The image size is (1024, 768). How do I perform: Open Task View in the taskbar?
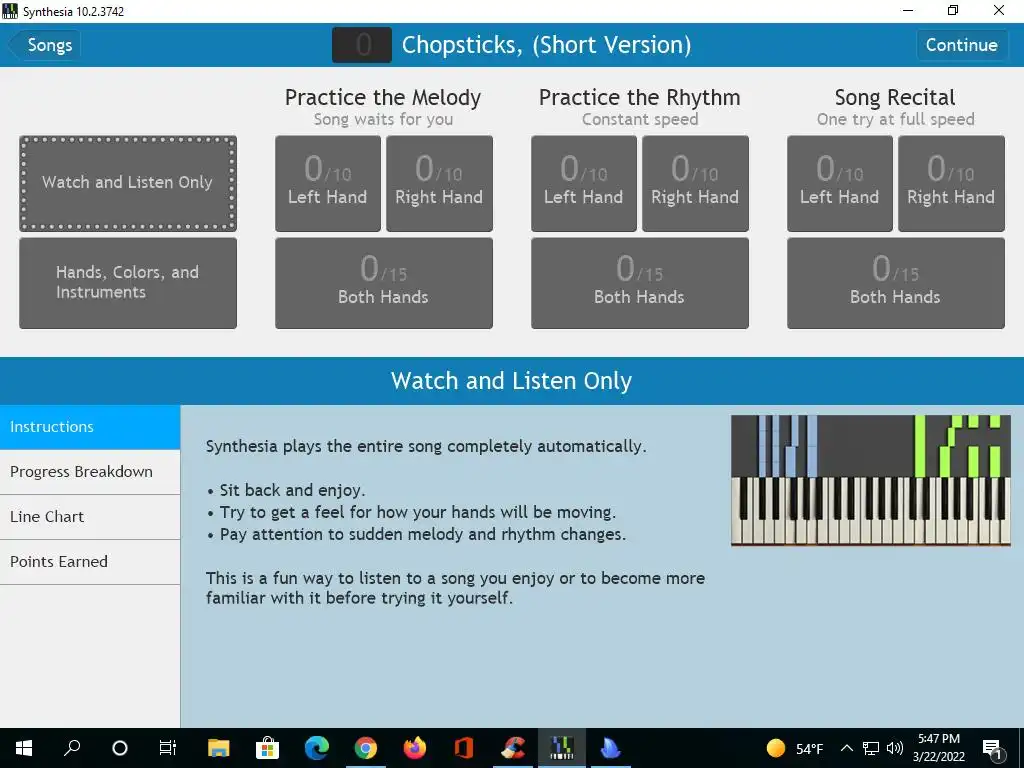(x=168, y=748)
